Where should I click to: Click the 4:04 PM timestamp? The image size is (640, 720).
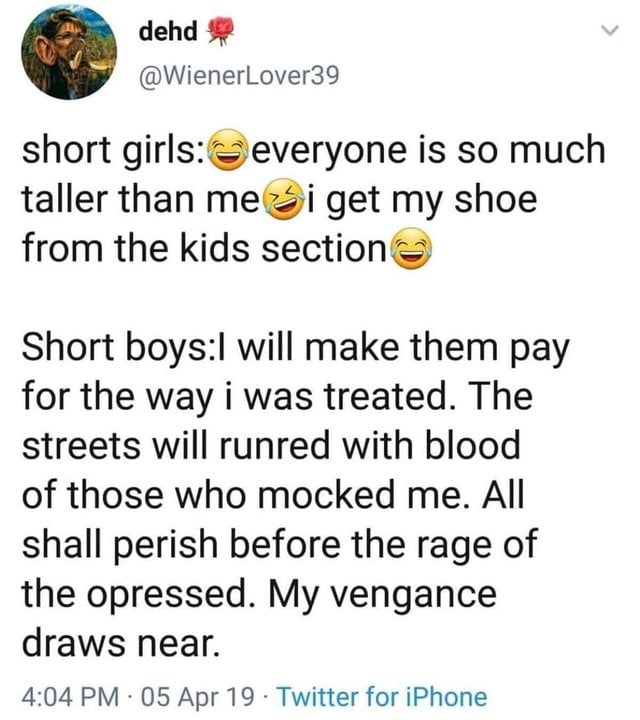coord(61,695)
